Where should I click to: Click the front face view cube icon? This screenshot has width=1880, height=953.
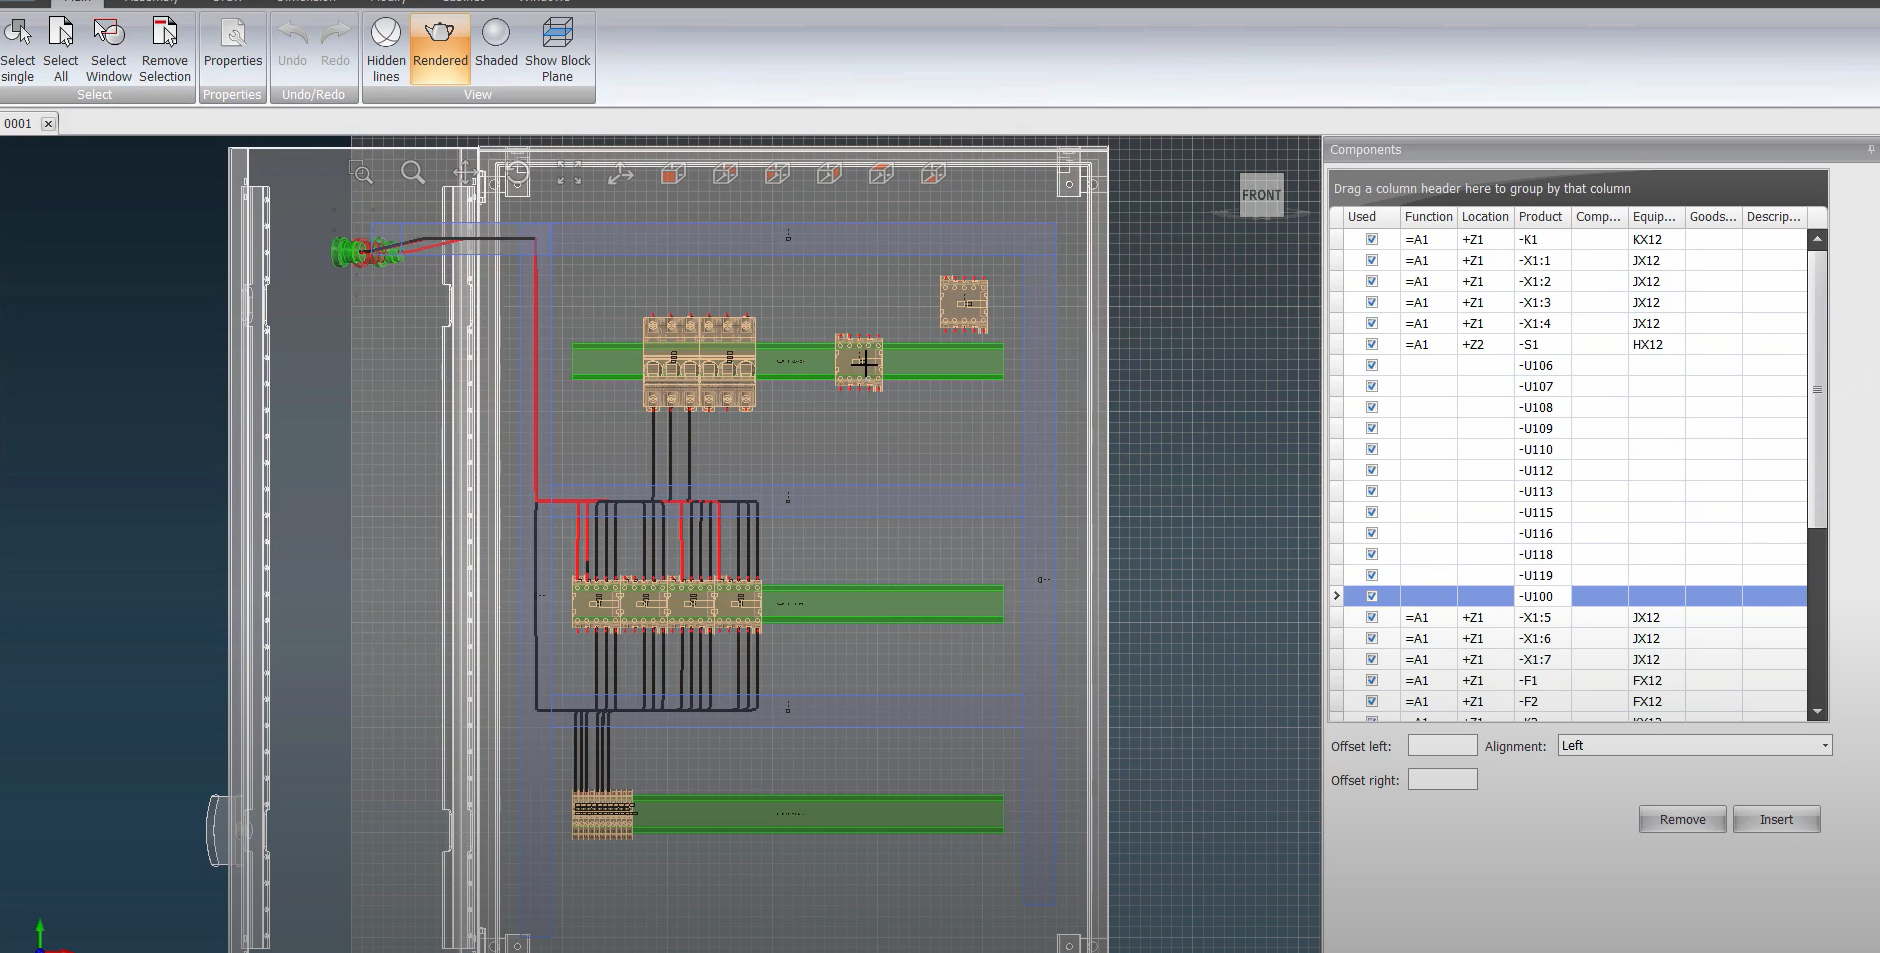pyautogui.click(x=673, y=174)
